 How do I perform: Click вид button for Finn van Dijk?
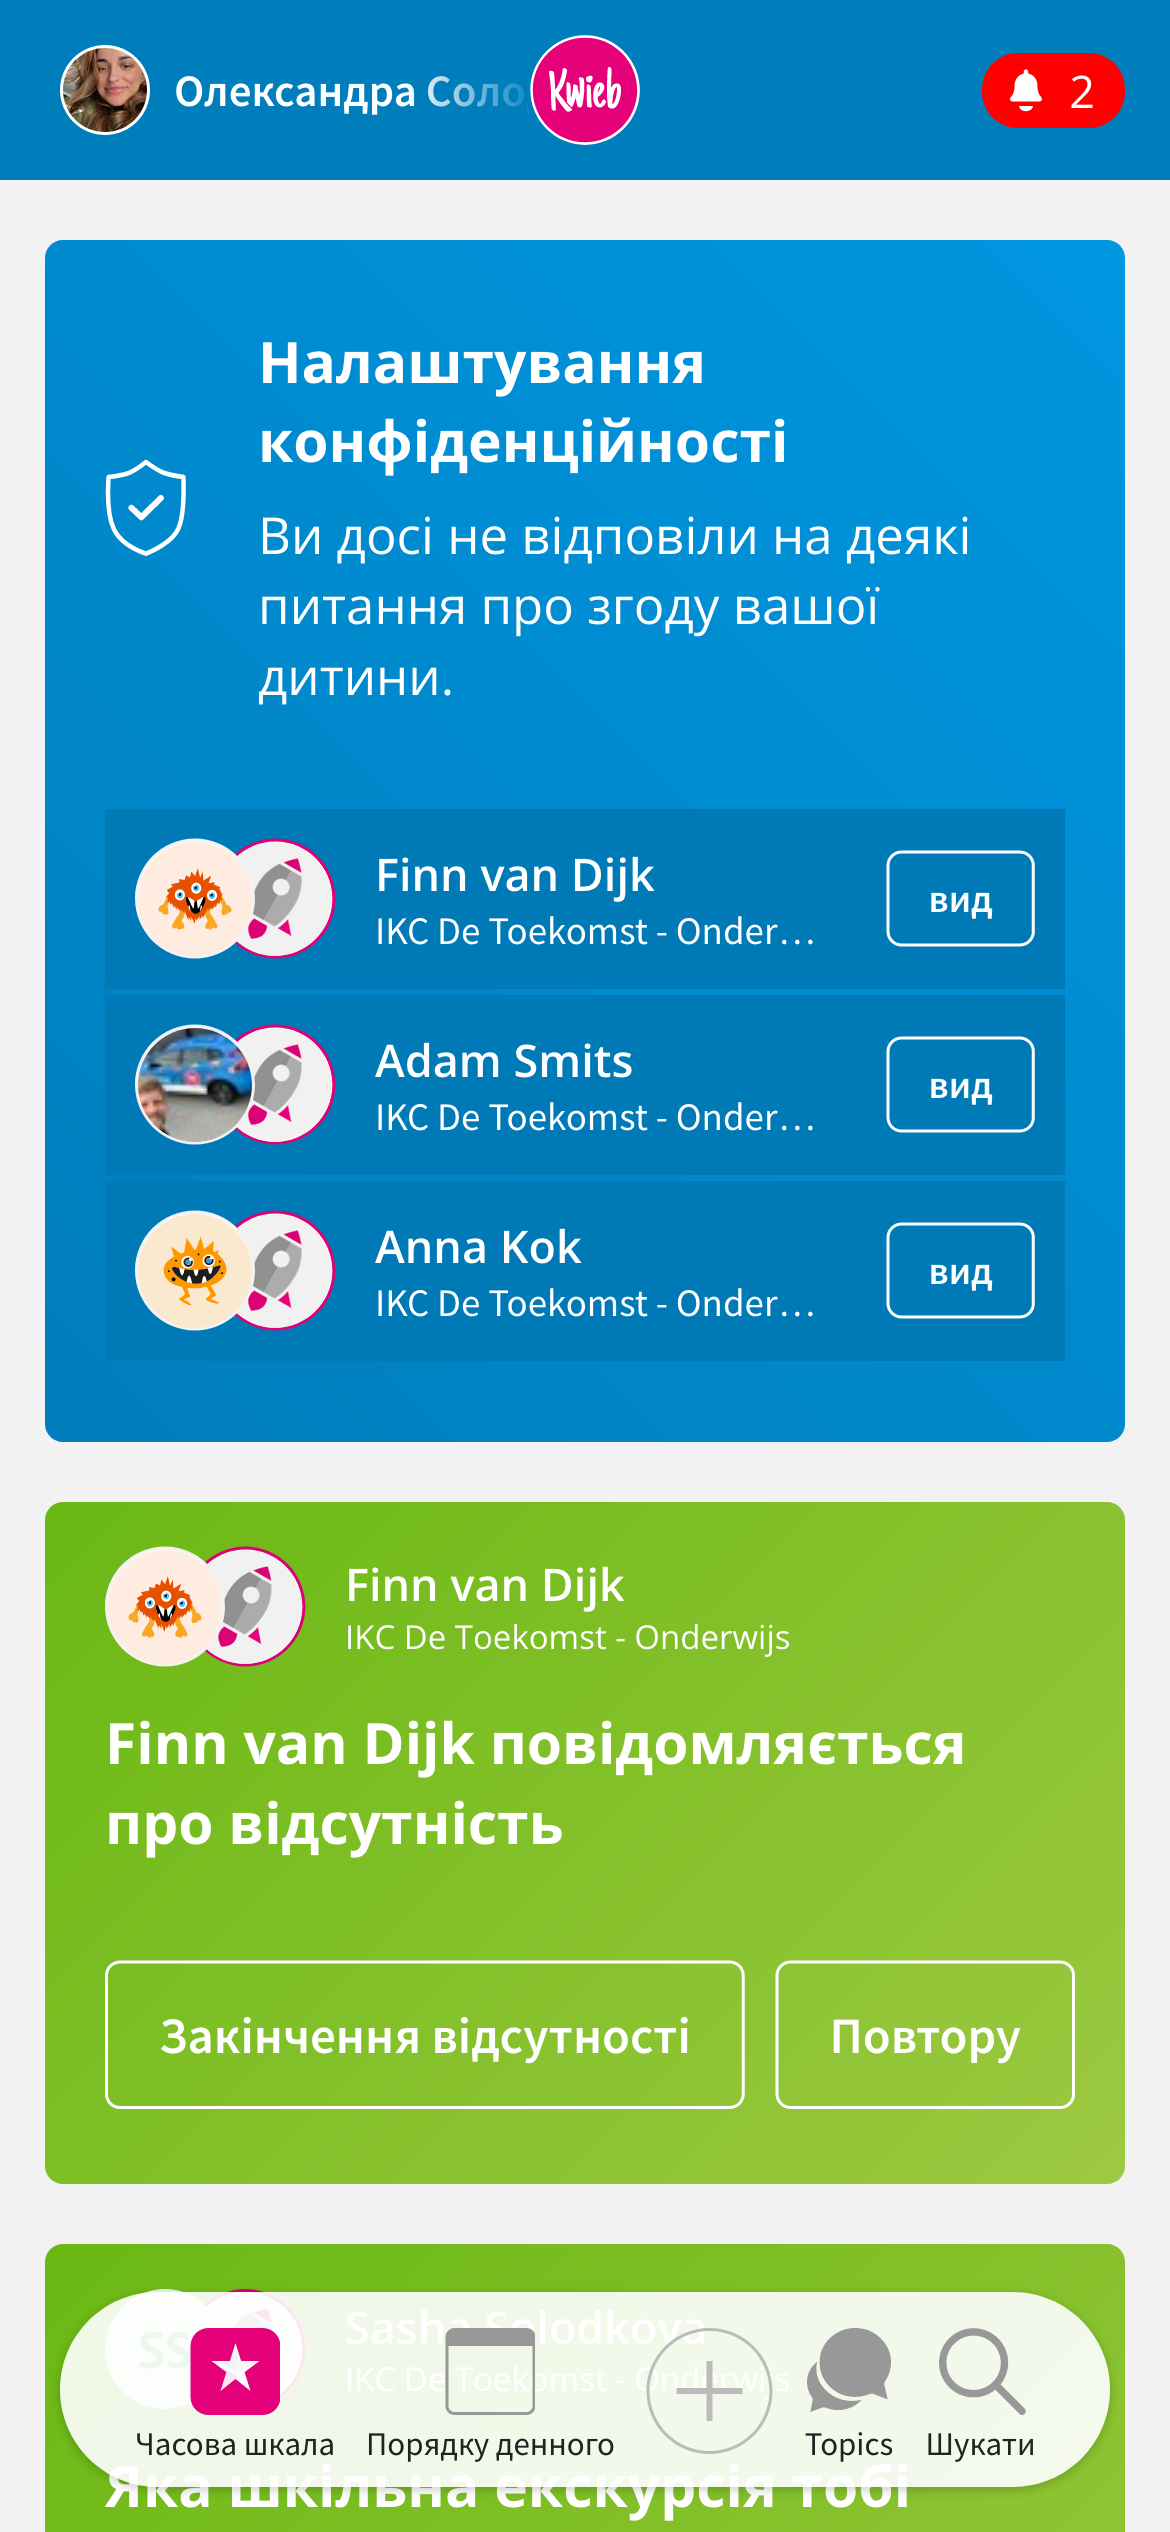tap(960, 899)
